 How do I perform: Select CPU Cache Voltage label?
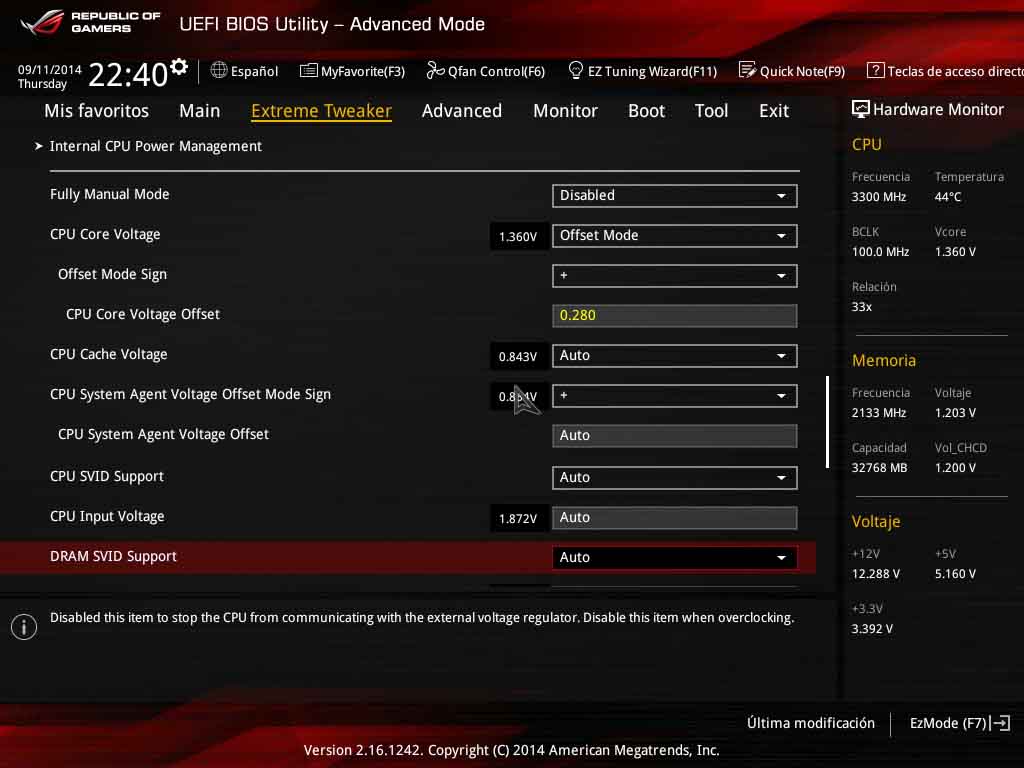108,355
